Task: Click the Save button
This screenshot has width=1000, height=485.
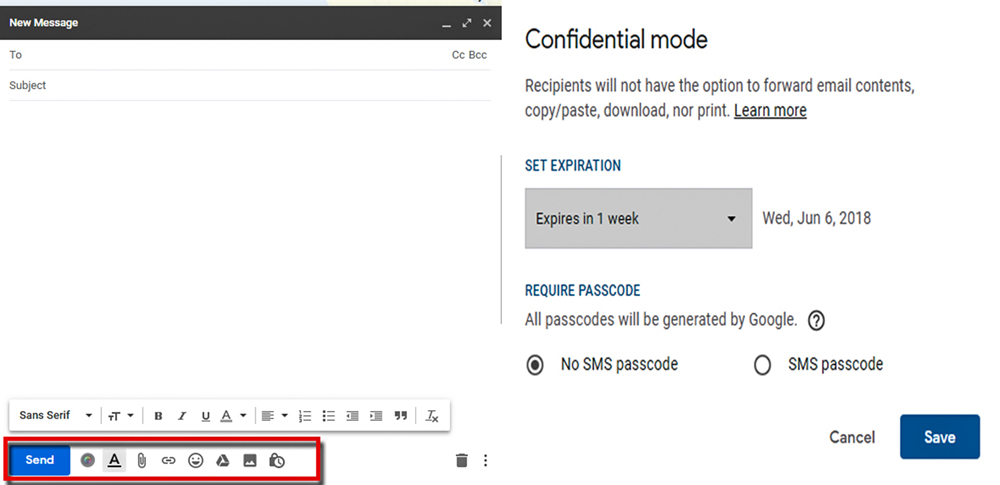Action: point(939,437)
